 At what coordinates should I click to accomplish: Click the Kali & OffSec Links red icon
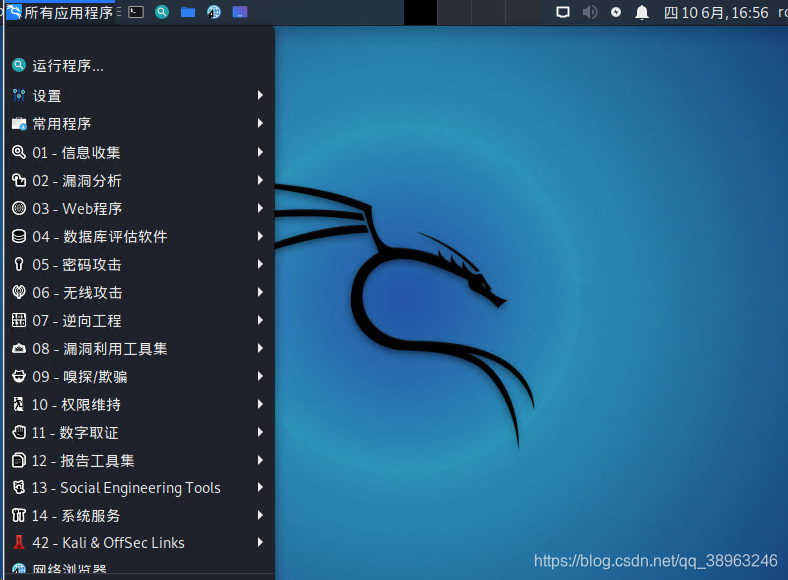pos(19,542)
